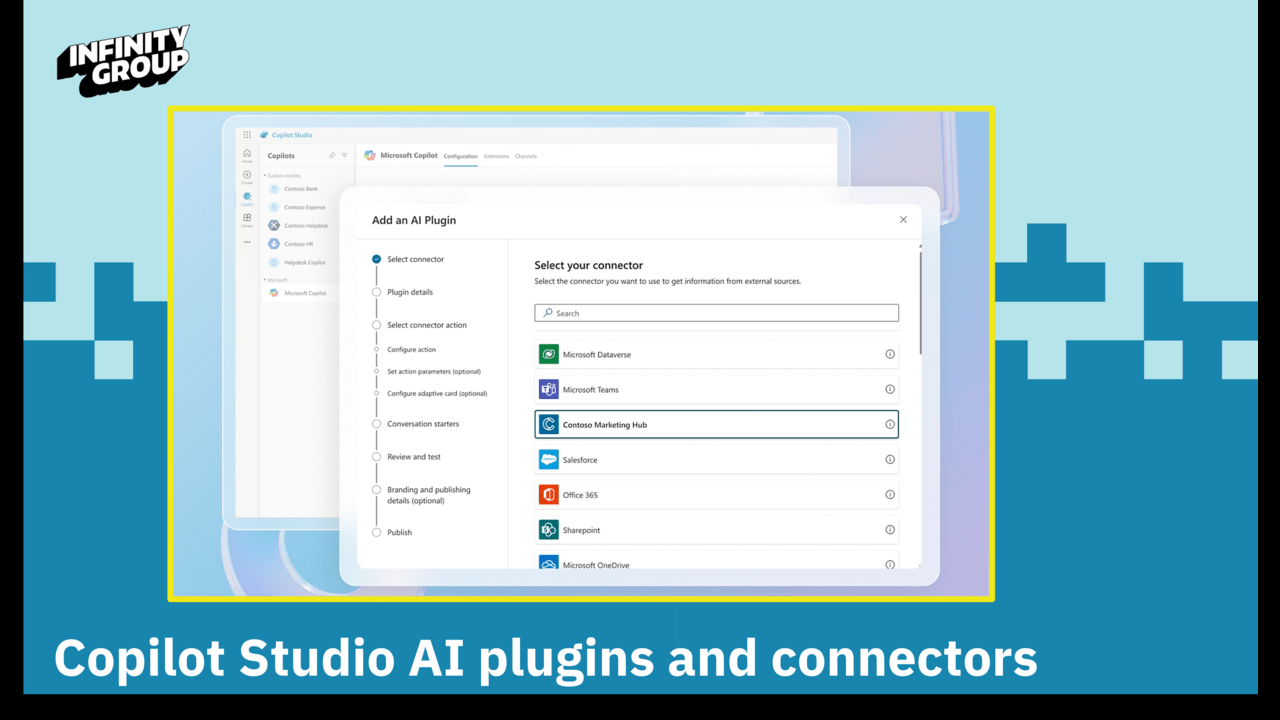Click the Microsoft Dataverse connector icon
Screen dimensions: 1280x720
tap(548, 354)
